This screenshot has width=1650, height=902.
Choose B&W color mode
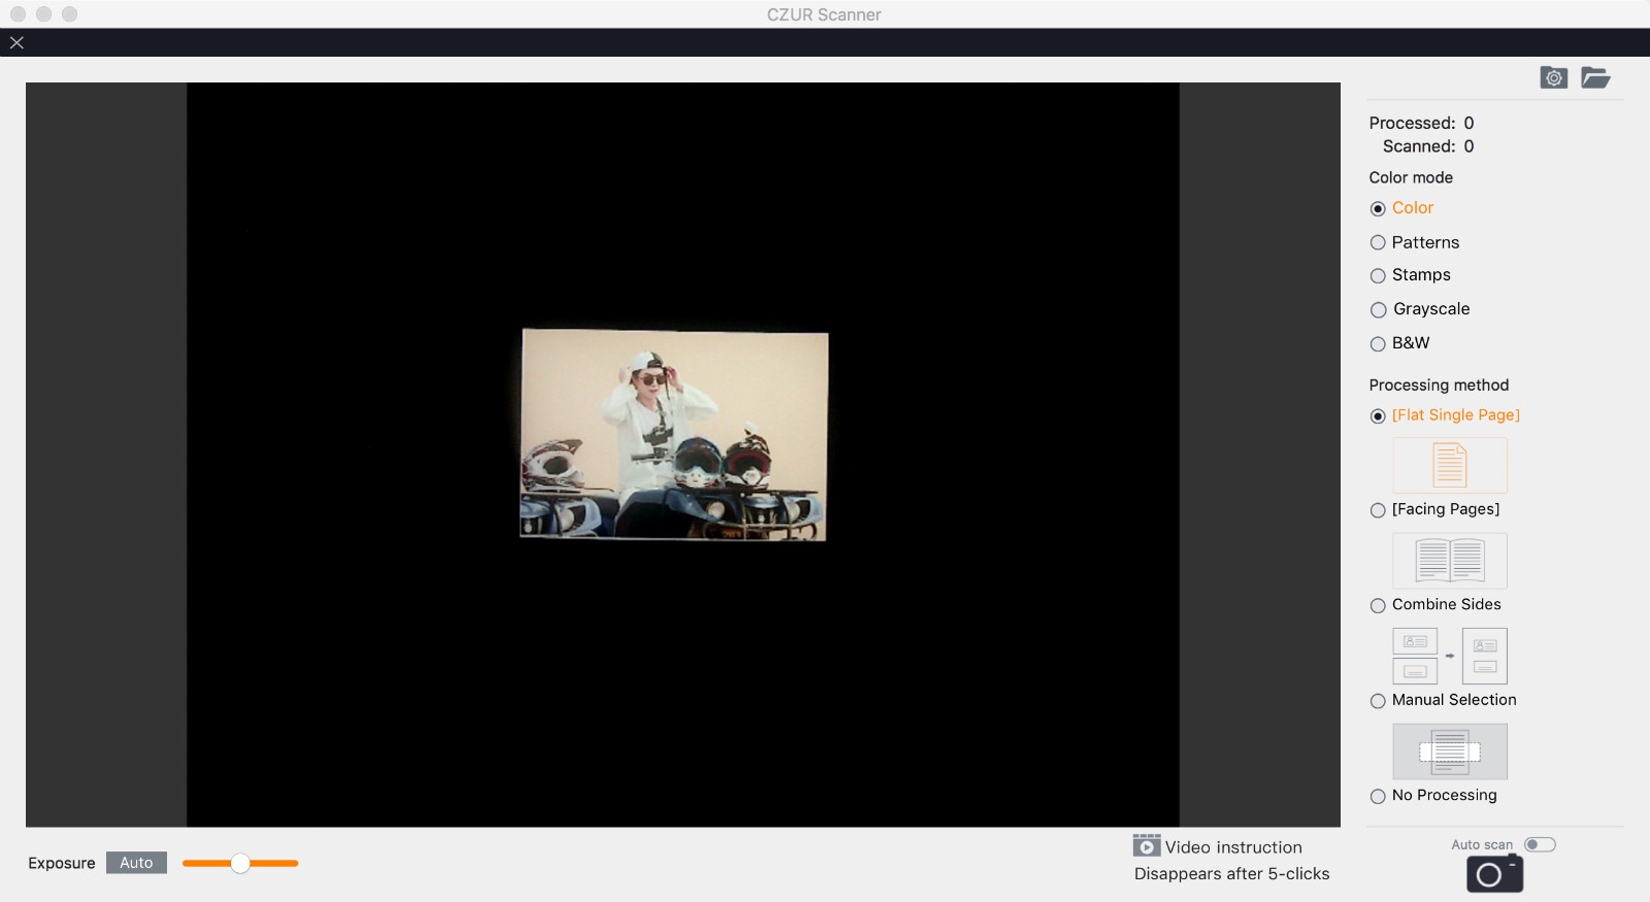(1378, 344)
